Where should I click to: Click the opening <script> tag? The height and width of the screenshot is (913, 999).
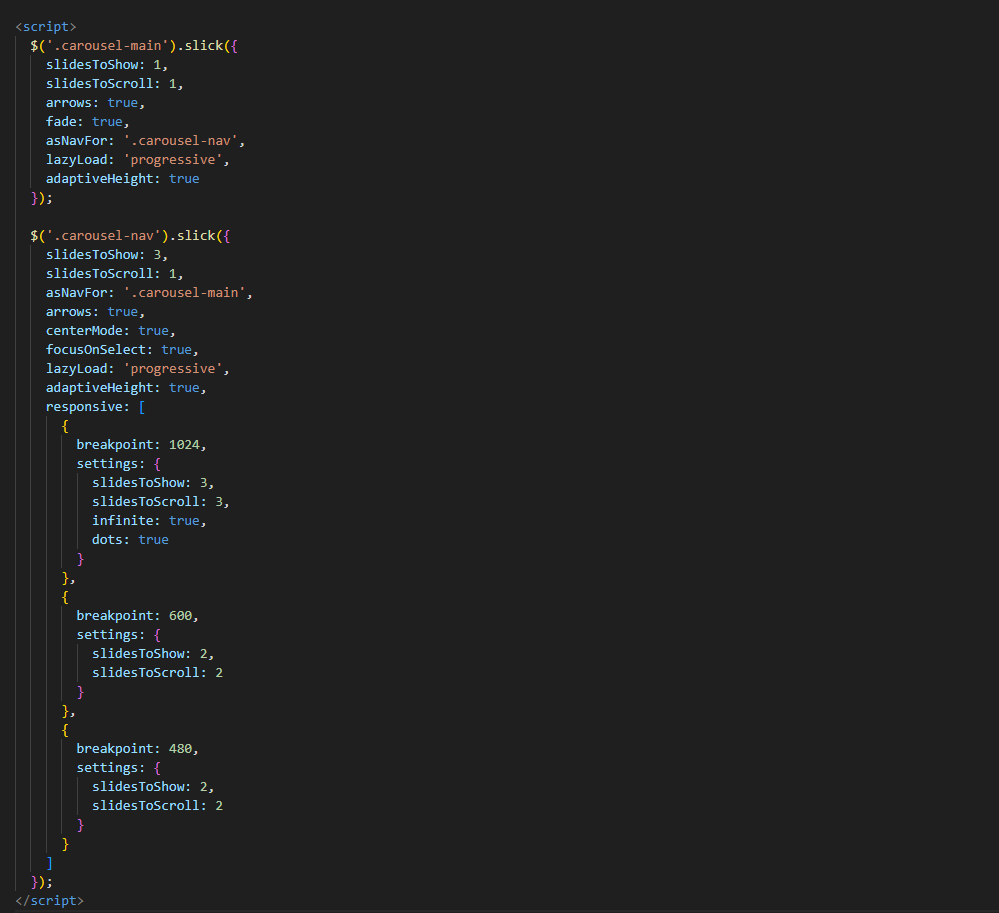point(45,27)
